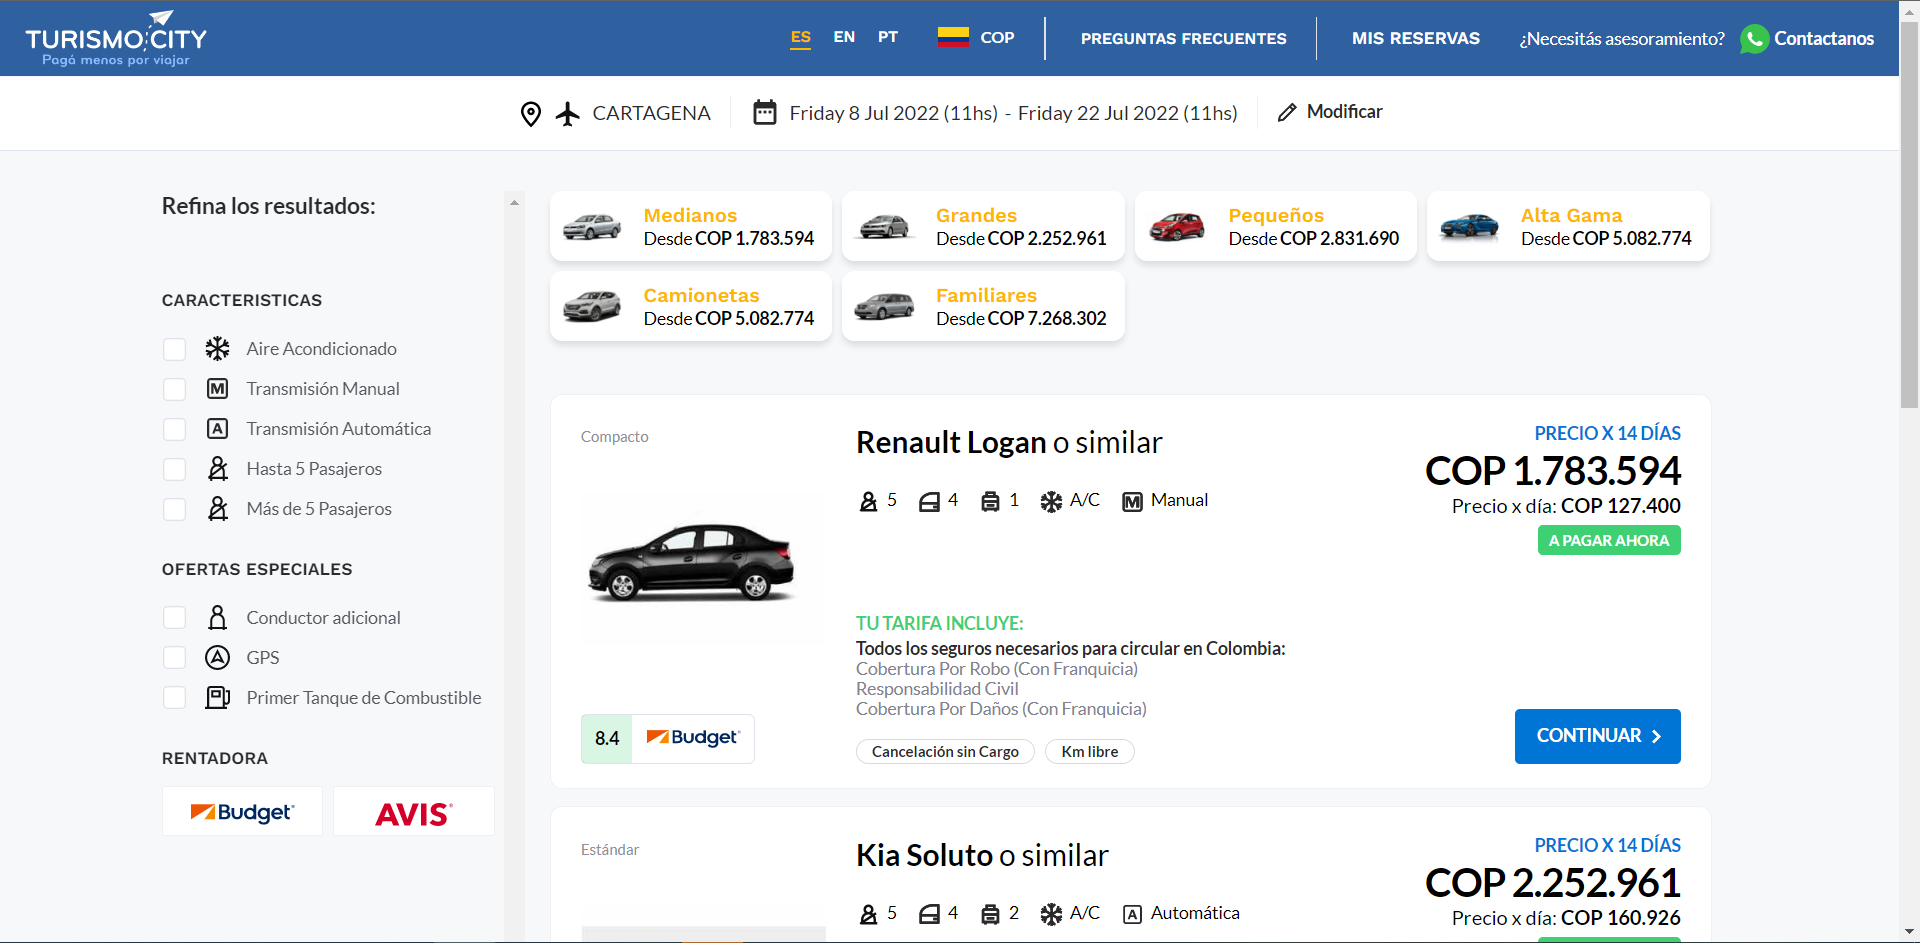Click the Más de 5 Pasajeros seat icon
This screenshot has height=943, width=1920.
tap(217, 508)
